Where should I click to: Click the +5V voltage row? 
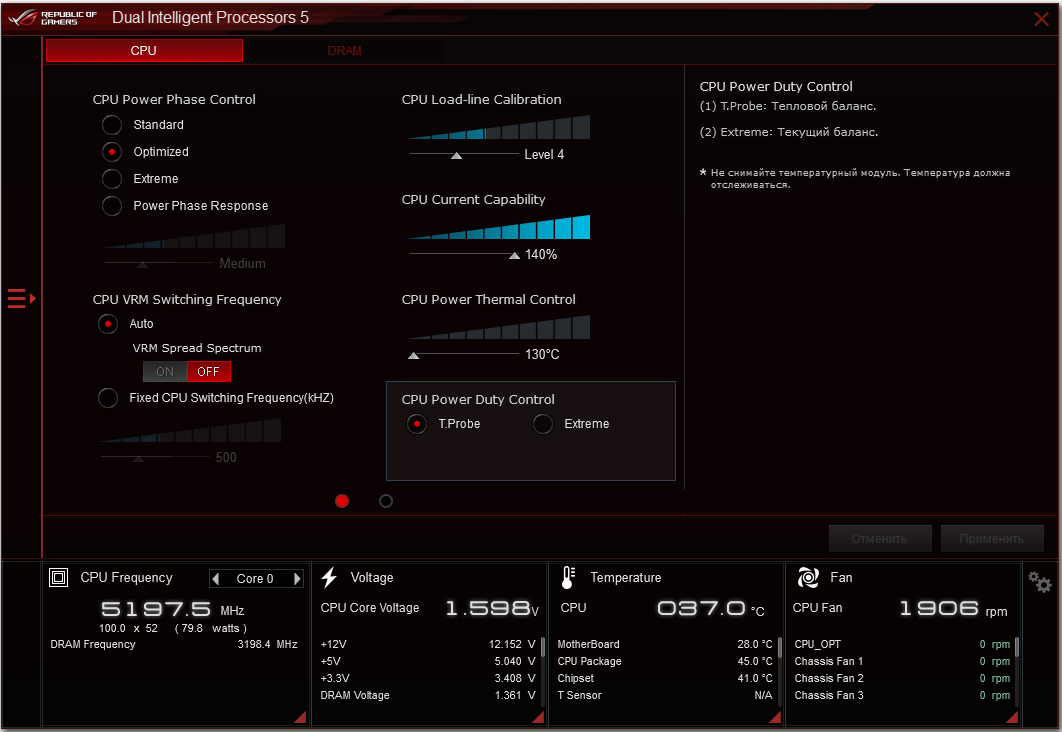pos(428,661)
